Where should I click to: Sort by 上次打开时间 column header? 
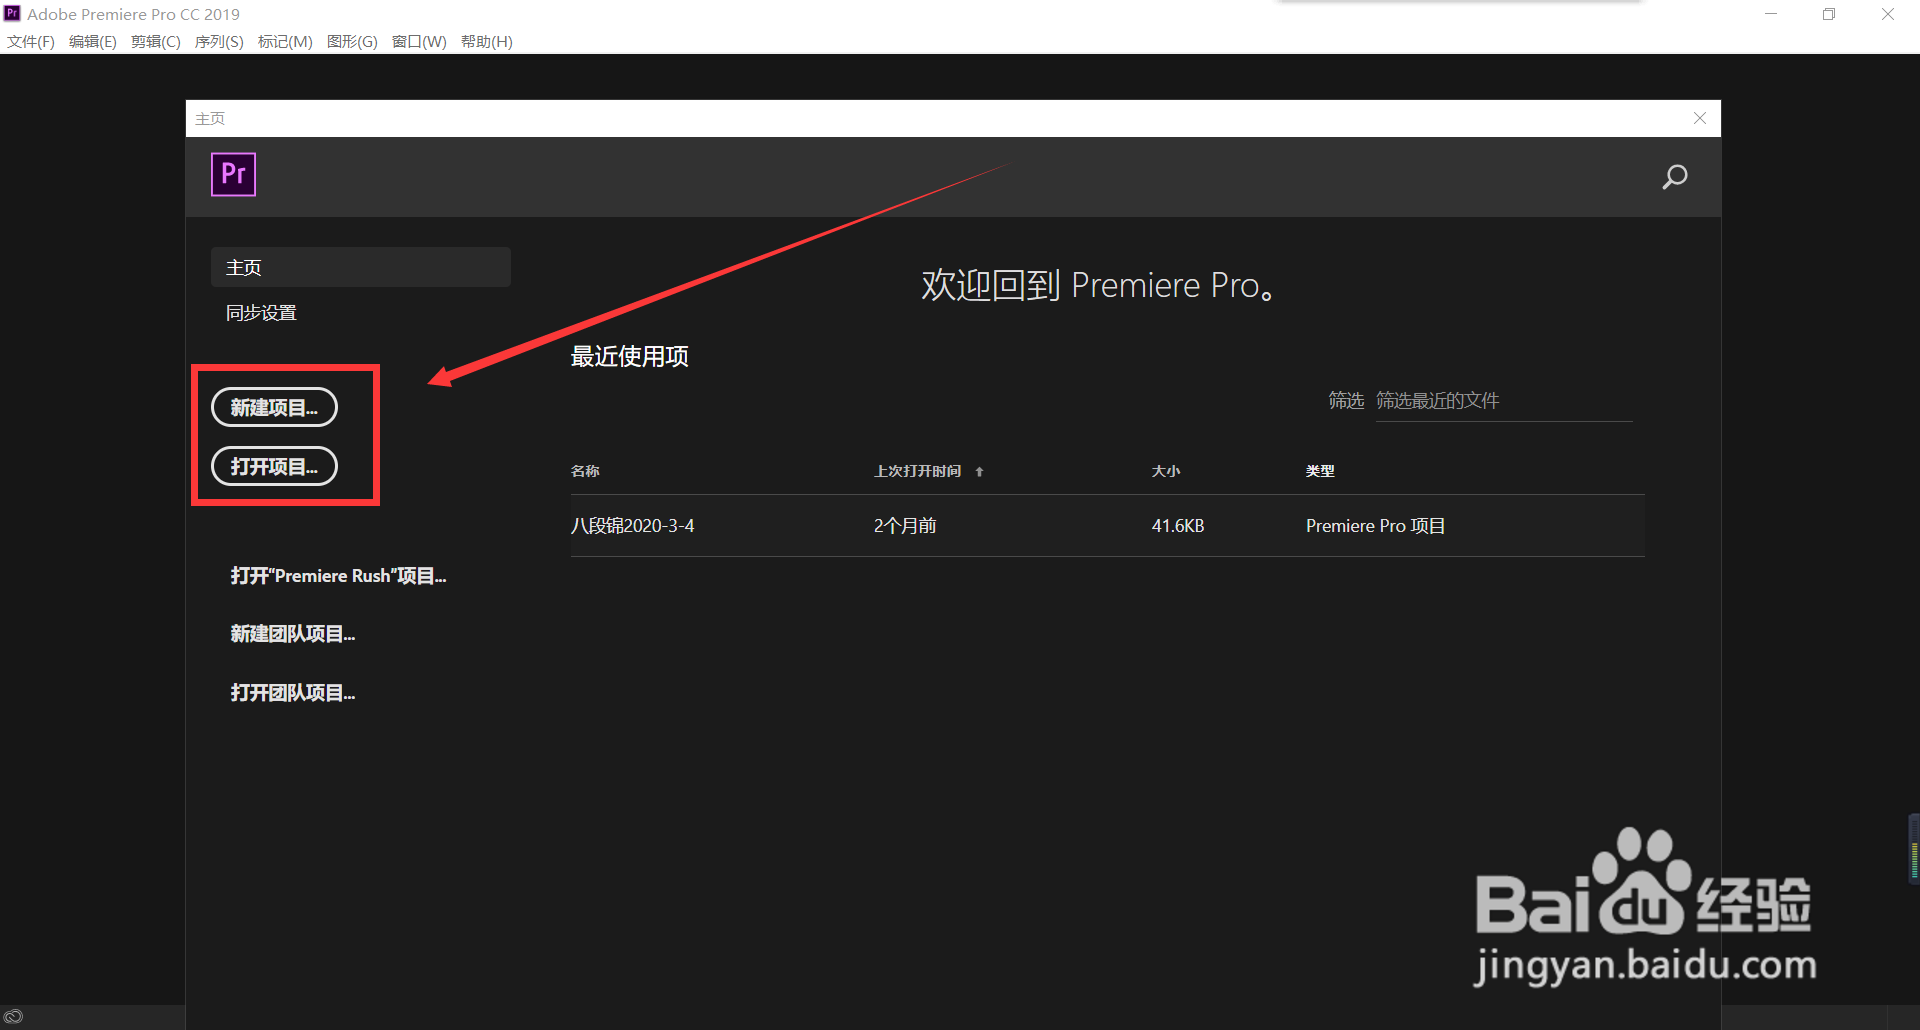(x=918, y=471)
